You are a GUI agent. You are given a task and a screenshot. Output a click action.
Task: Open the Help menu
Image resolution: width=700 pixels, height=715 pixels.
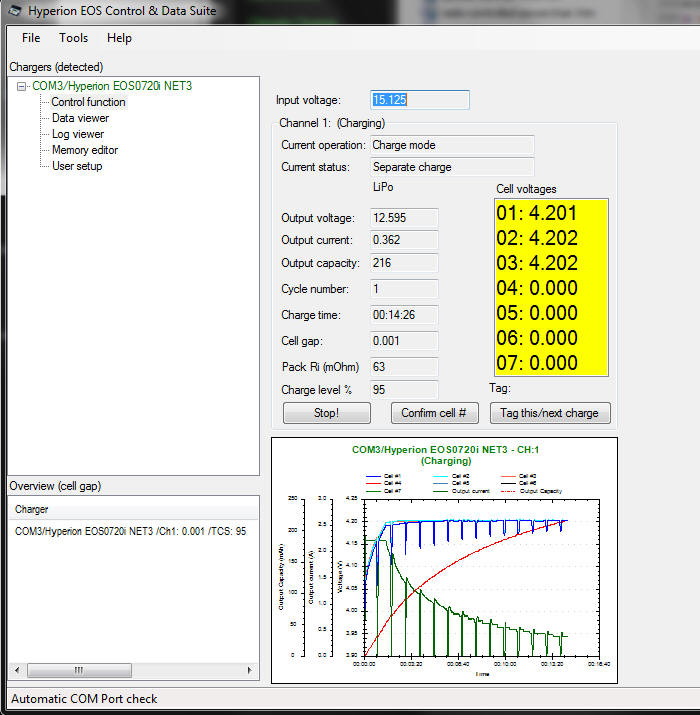119,38
